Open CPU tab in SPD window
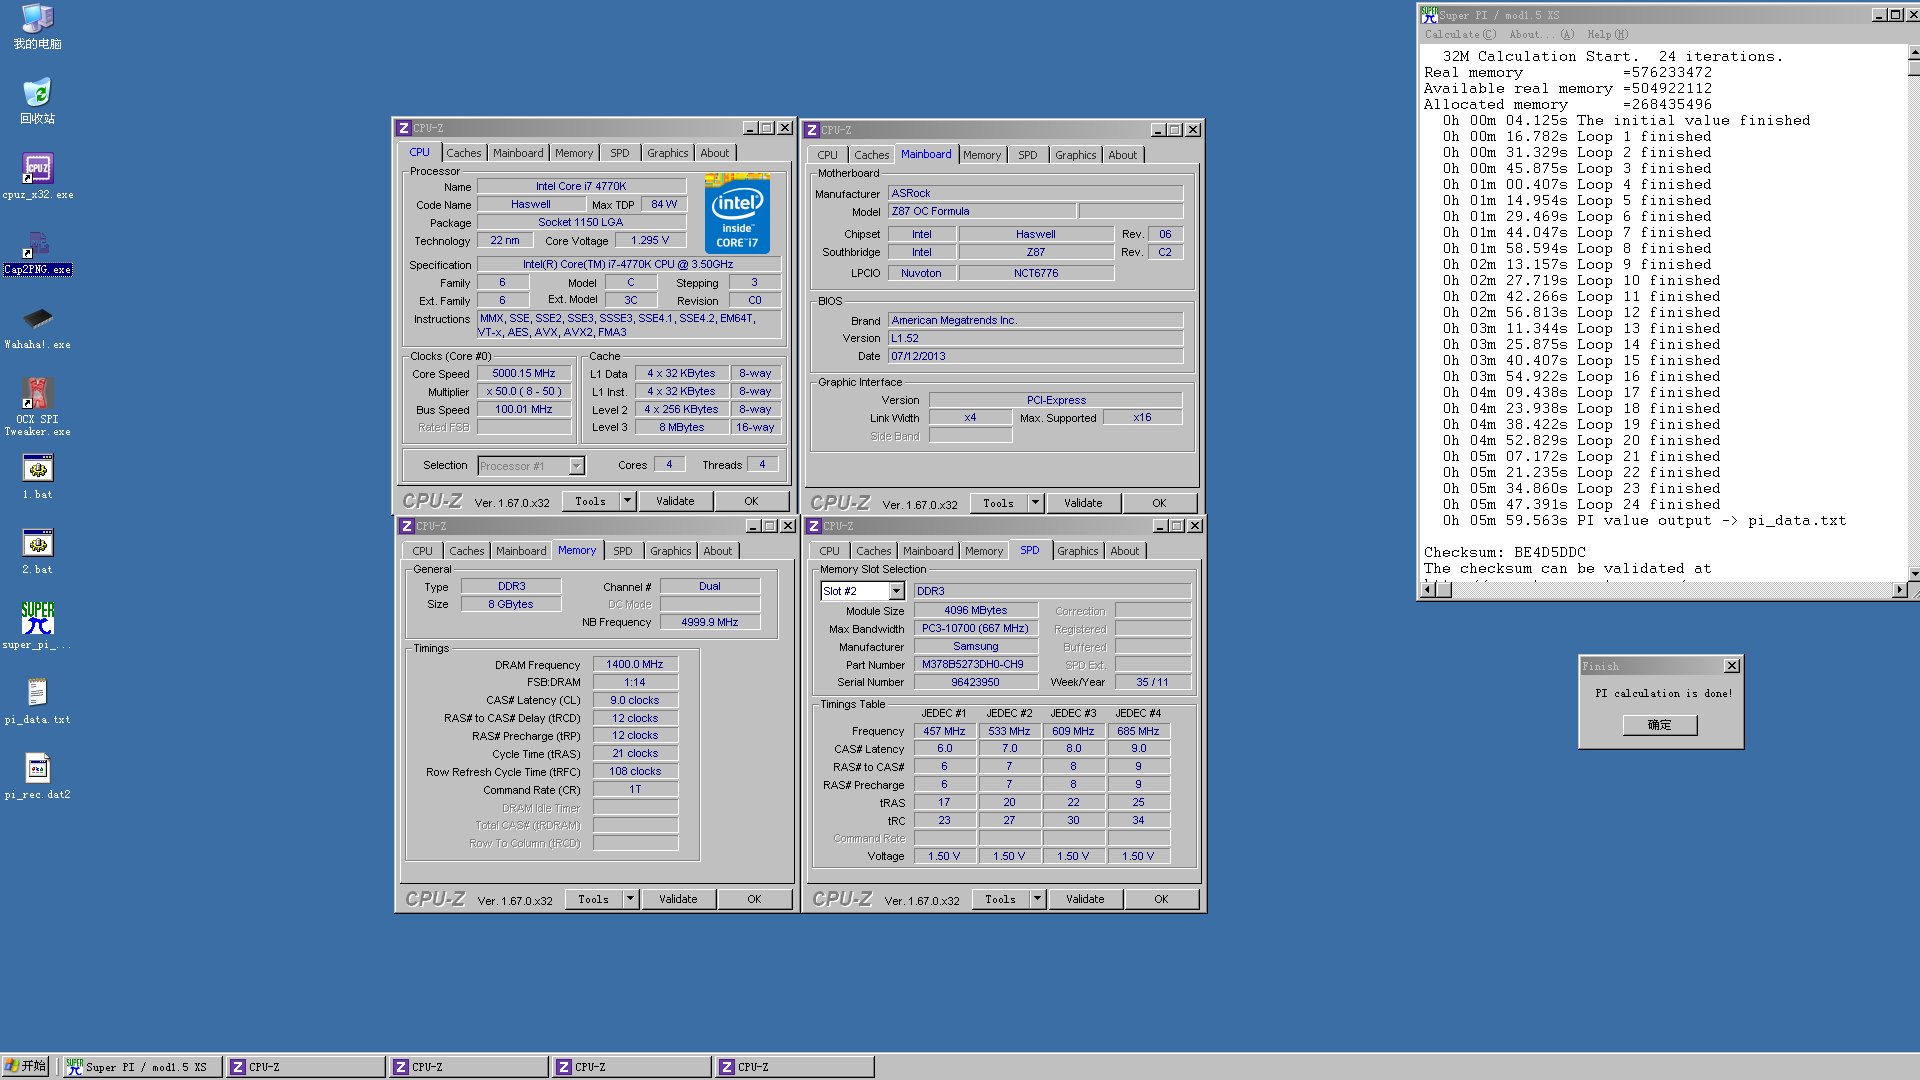This screenshot has height=1080, width=1920. point(829,551)
